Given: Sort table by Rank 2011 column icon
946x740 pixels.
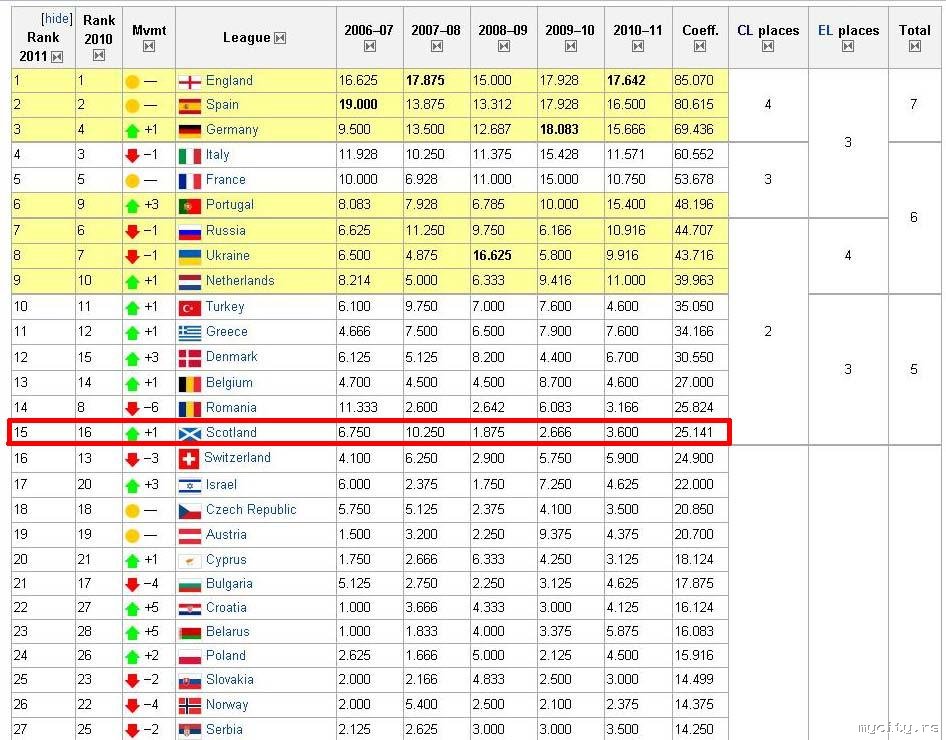Looking at the screenshot, I should pyautogui.click(x=57, y=57).
